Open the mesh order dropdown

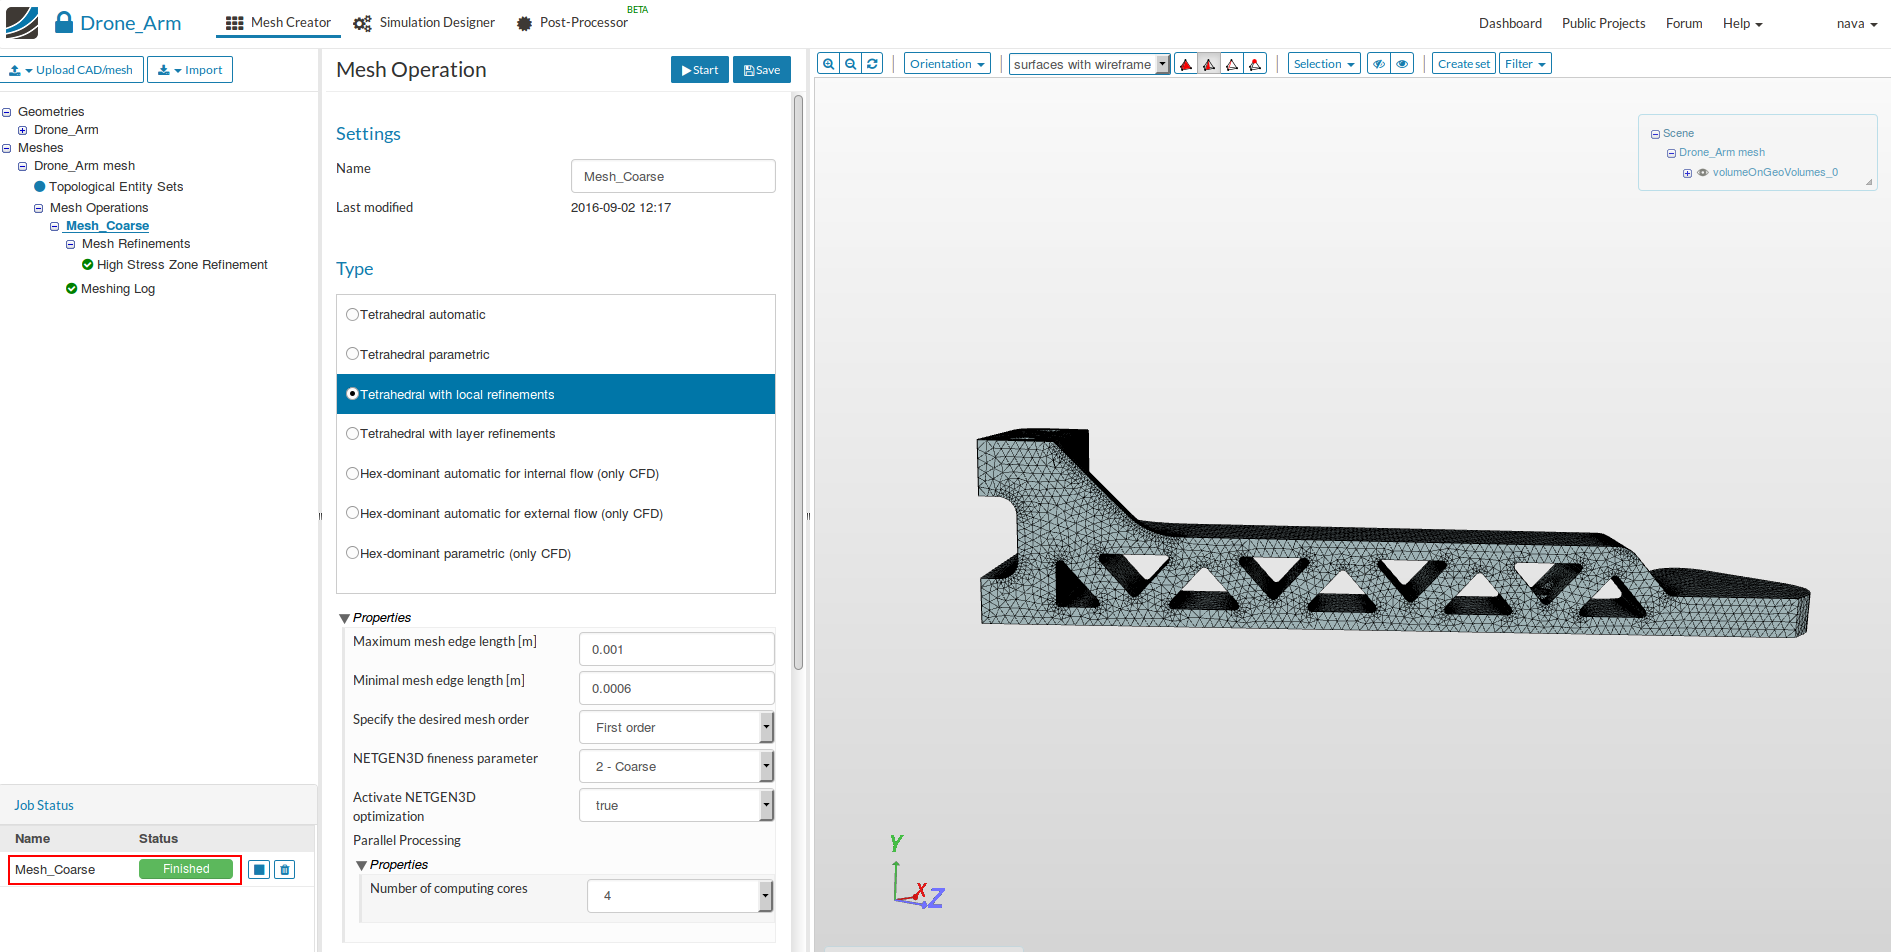tap(676, 727)
